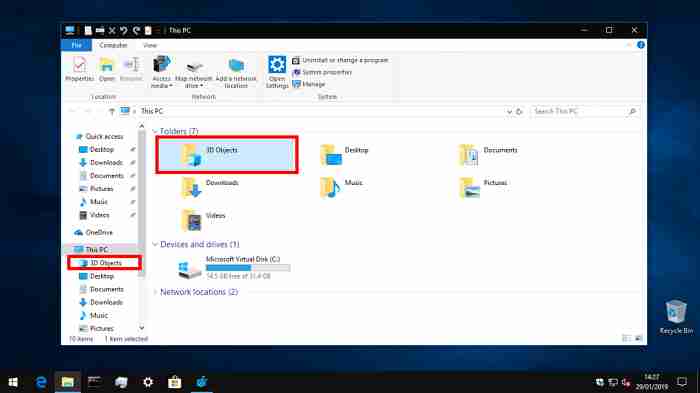Click the Redo arrow in the title bar
The width and height of the screenshot is (700, 393).
coord(136,30)
